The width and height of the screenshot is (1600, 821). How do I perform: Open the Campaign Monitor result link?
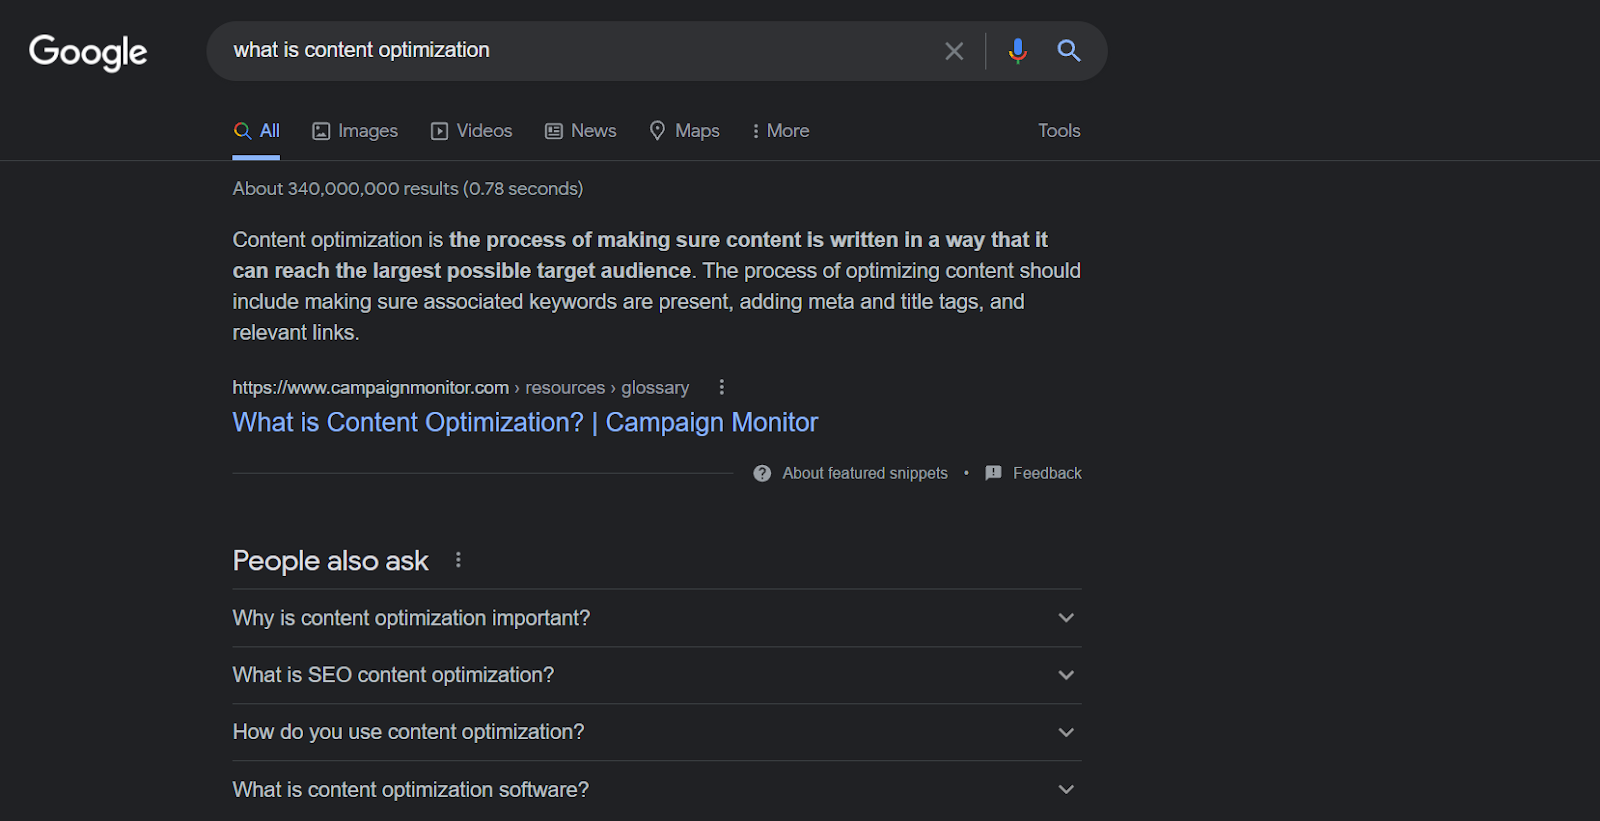525,423
